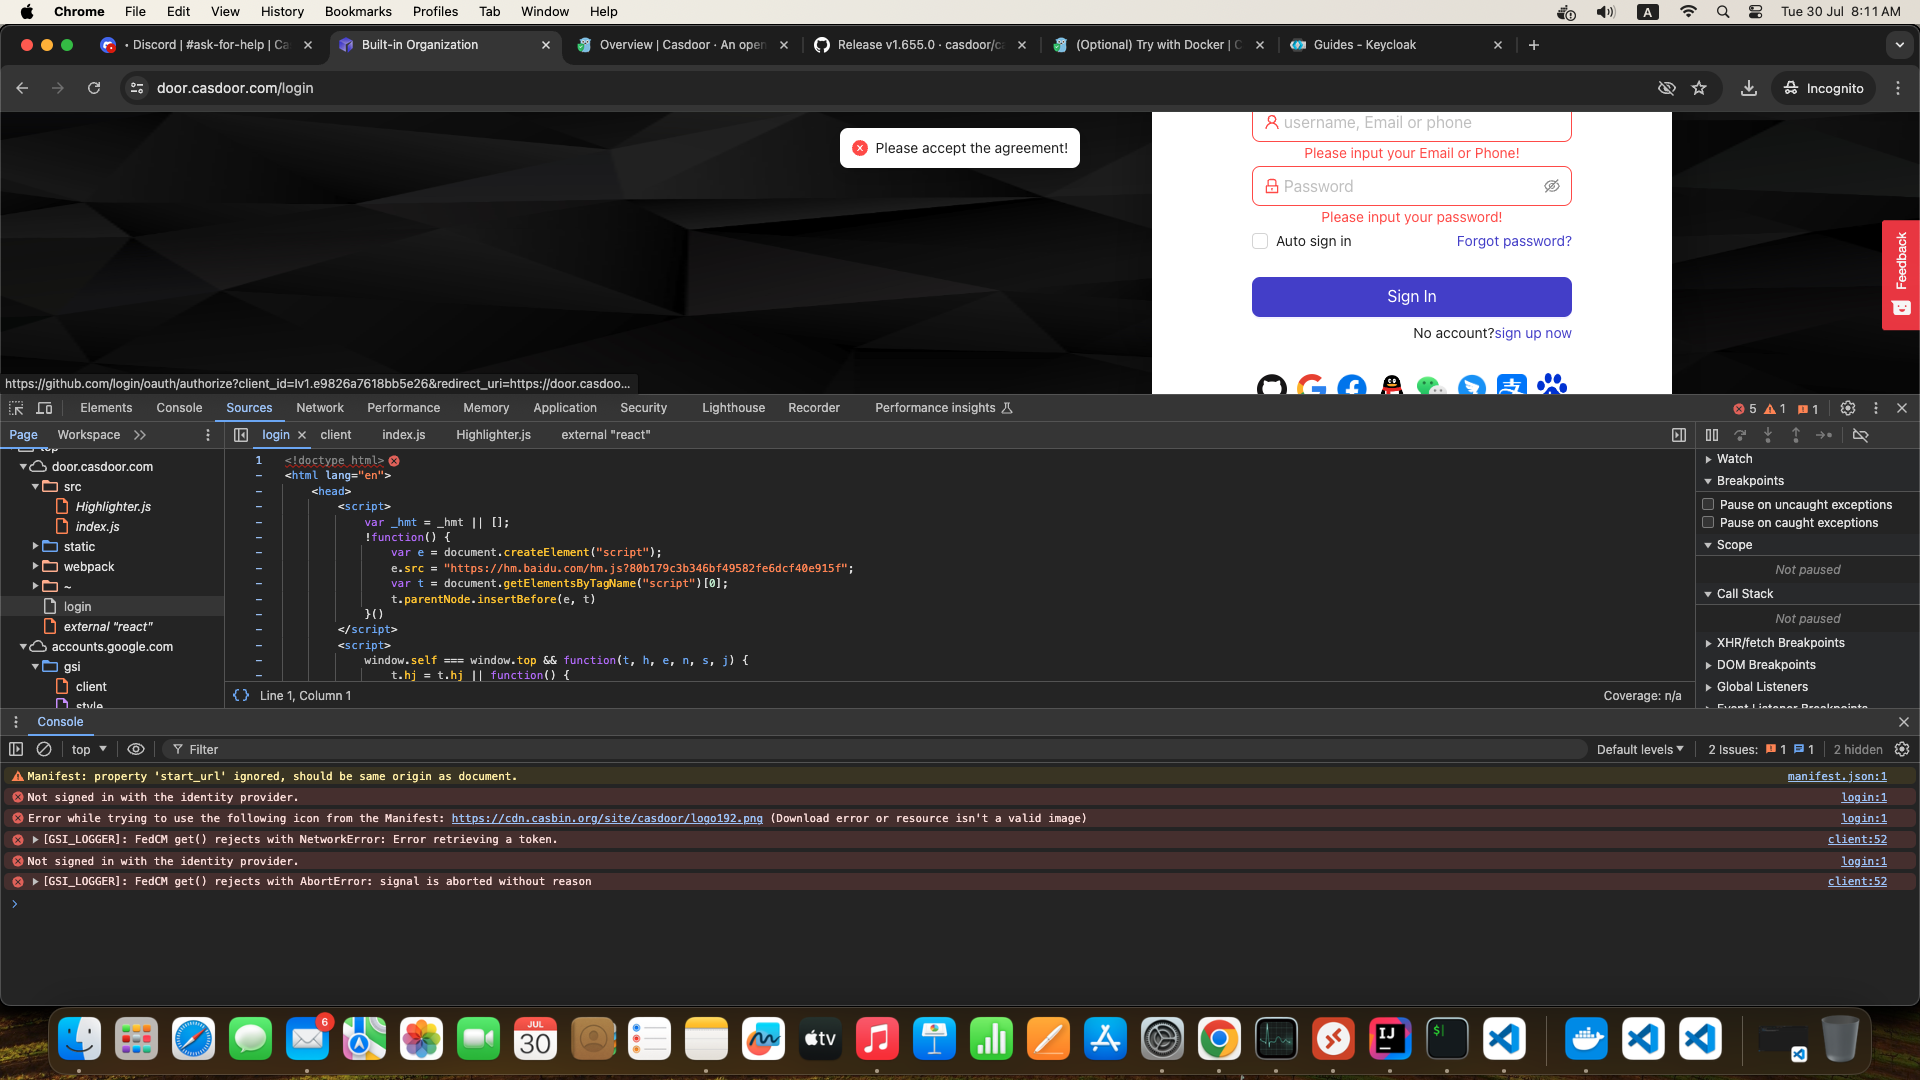
Task: Click the Forgot password? link
Action: [x=1514, y=241]
